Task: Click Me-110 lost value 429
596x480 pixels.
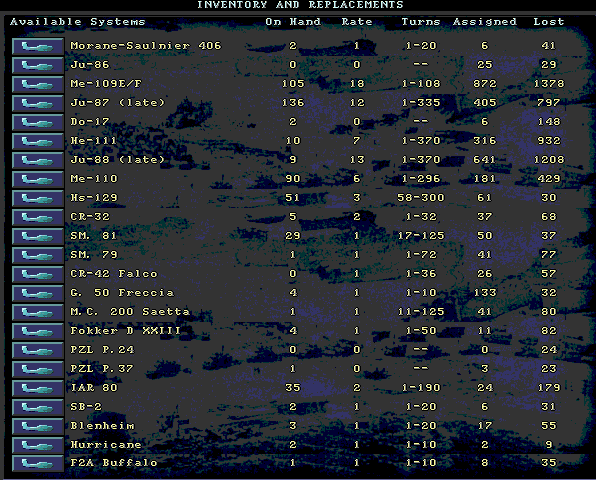Action: tap(549, 179)
